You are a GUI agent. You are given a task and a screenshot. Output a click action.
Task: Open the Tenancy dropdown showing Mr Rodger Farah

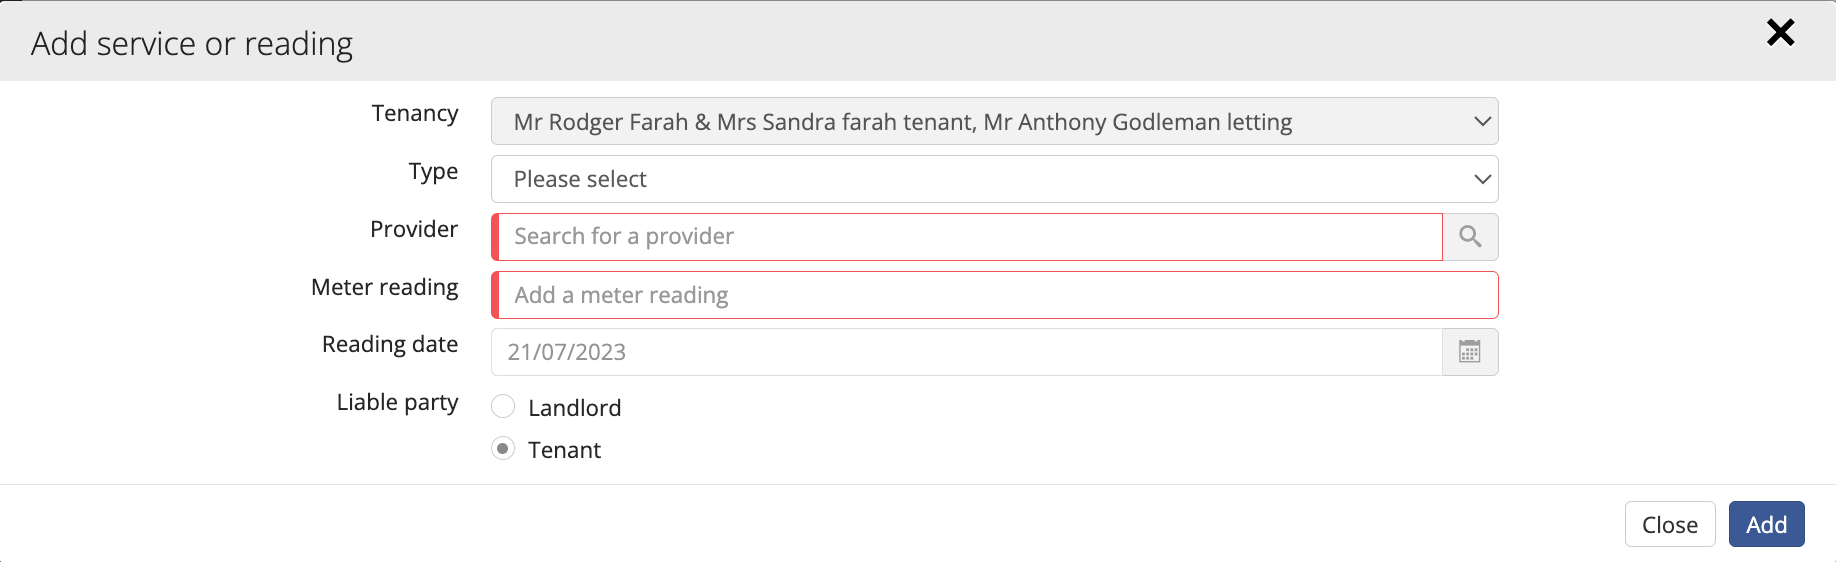click(994, 121)
